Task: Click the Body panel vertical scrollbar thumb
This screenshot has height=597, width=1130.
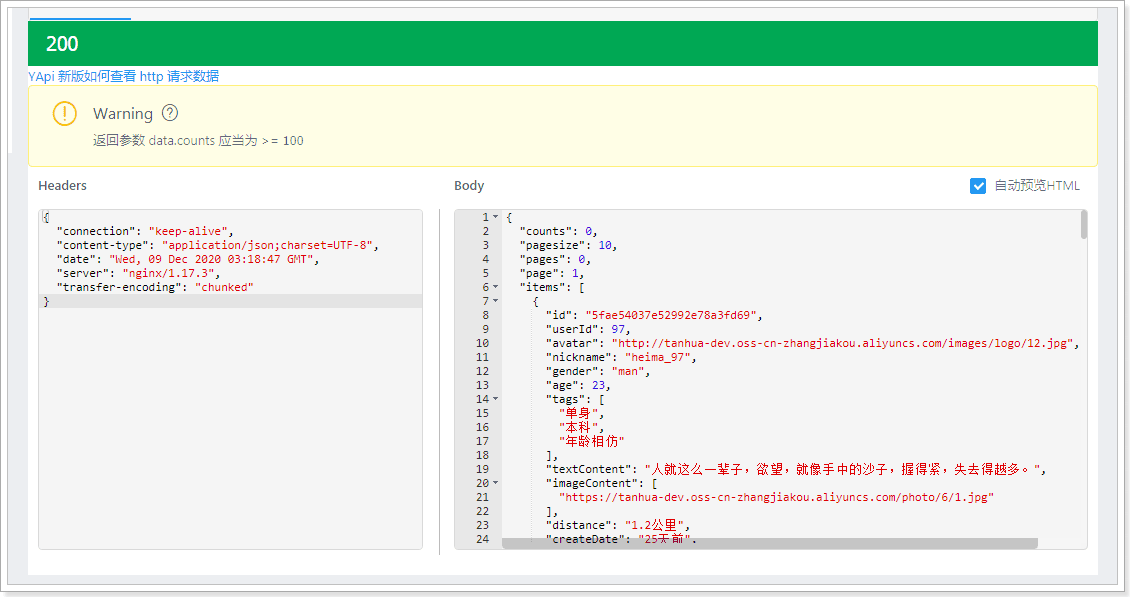Action: pos(1083,225)
